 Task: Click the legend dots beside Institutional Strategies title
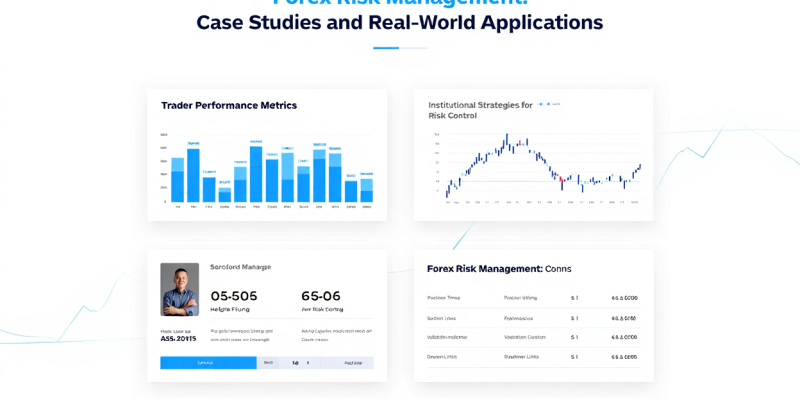coord(545,104)
